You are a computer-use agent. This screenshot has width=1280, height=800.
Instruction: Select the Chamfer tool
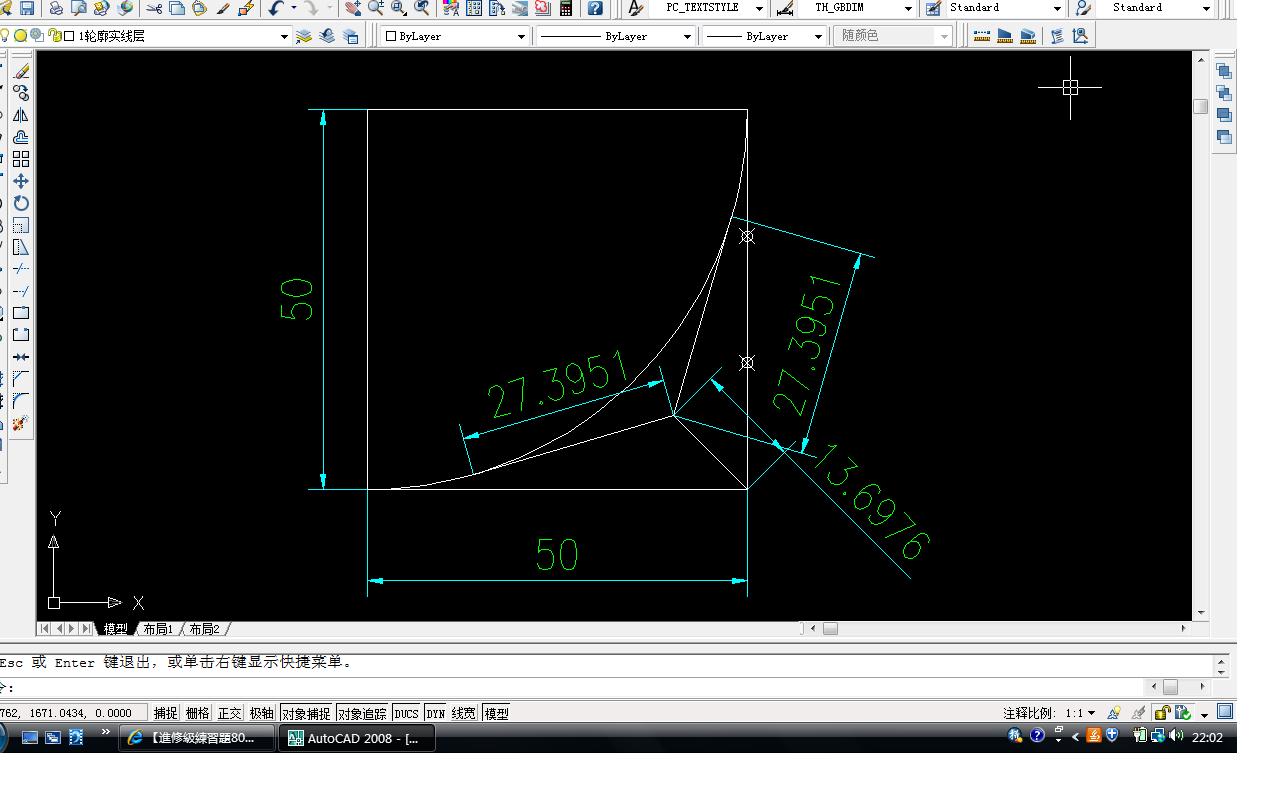(20, 379)
